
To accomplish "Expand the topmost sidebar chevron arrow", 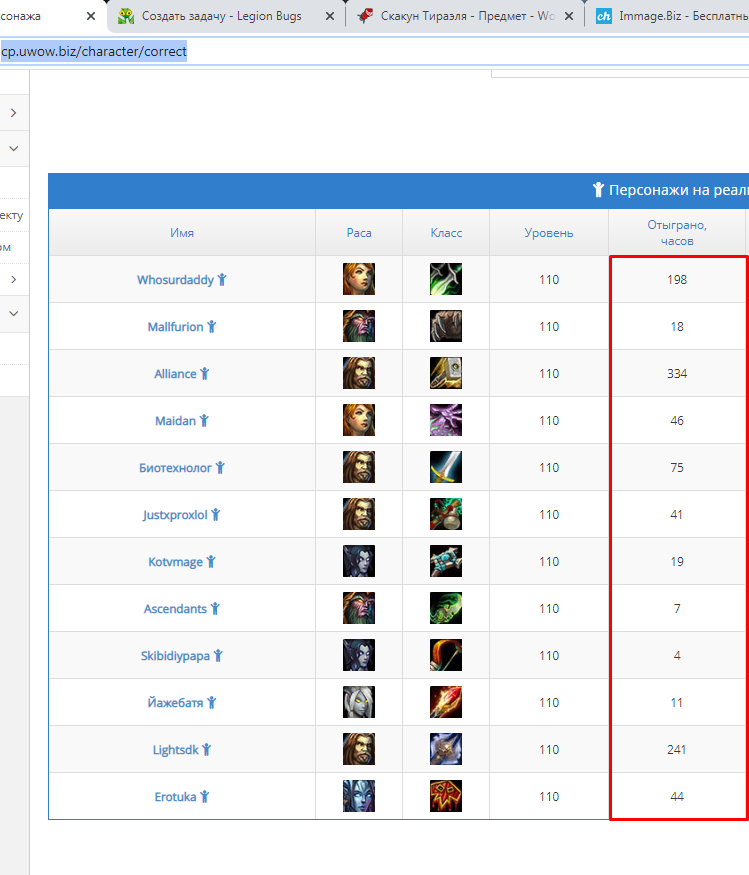I will [13, 113].
